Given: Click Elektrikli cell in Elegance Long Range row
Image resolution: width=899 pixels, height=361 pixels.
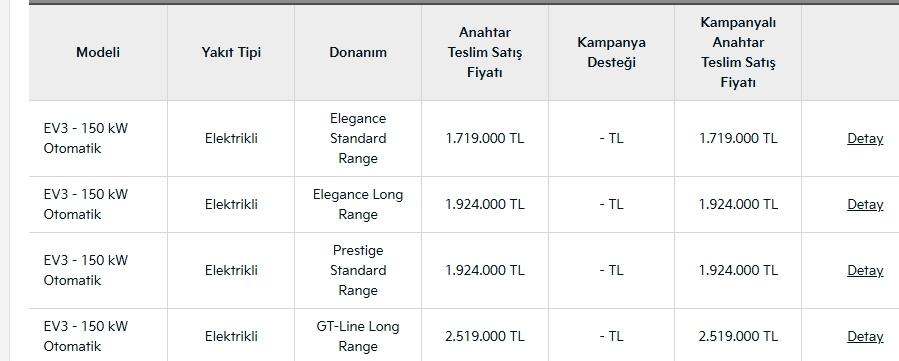Looking at the screenshot, I should point(231,205).
